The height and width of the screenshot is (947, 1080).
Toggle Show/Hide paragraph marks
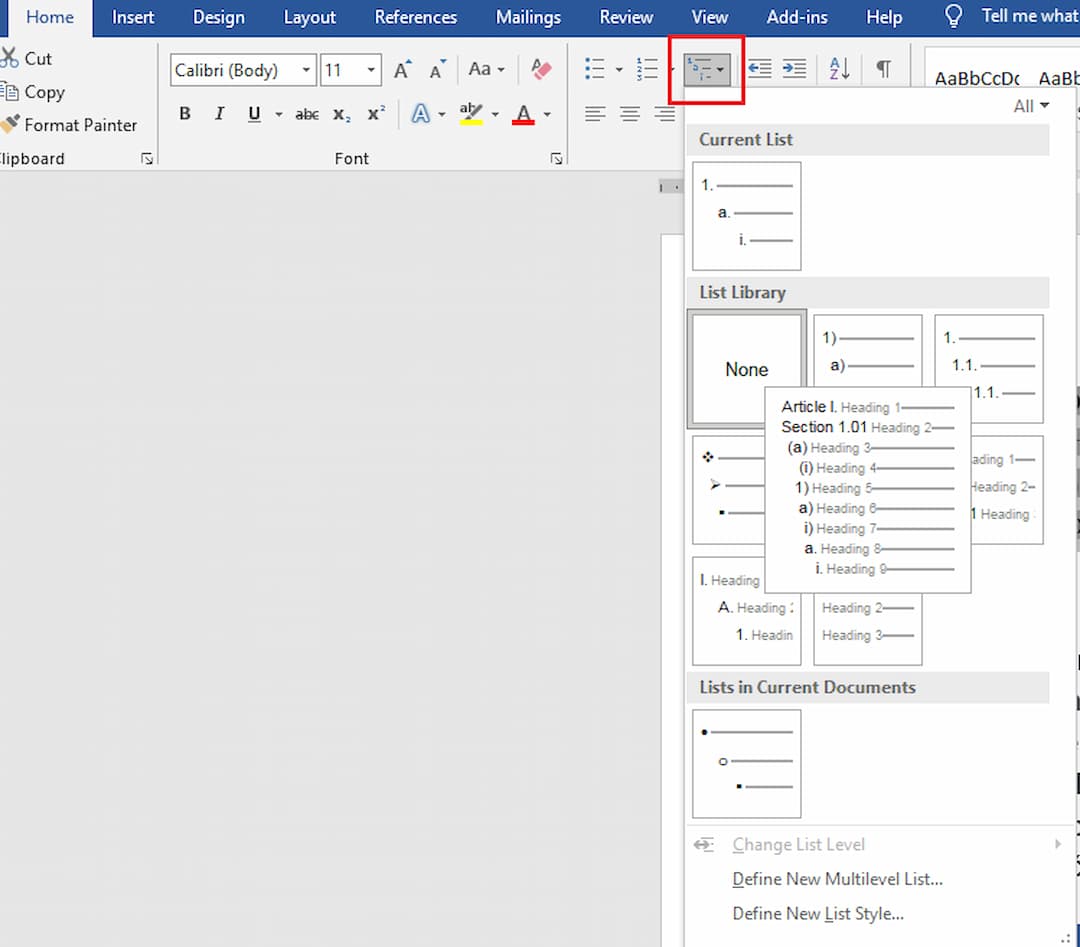pyautogui.click(x=884, y=69)
